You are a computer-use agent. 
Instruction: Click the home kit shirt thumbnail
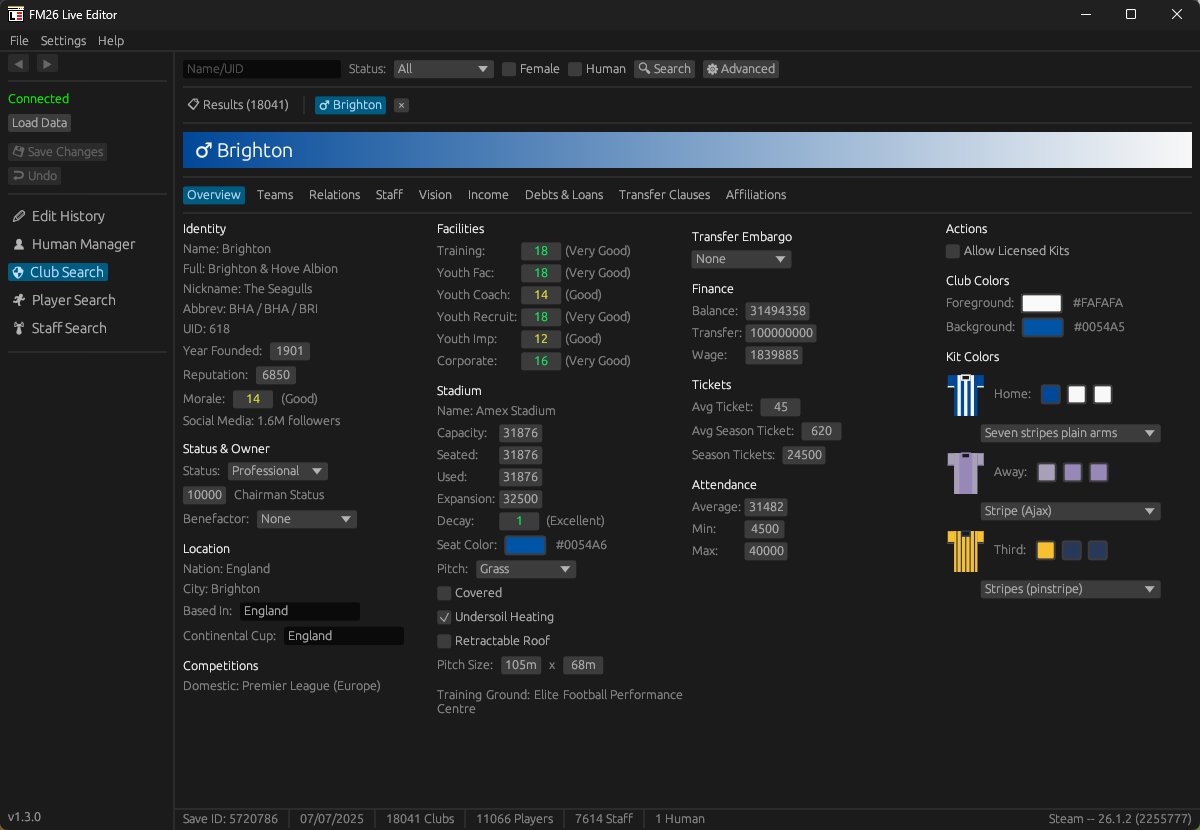[964, 394]
